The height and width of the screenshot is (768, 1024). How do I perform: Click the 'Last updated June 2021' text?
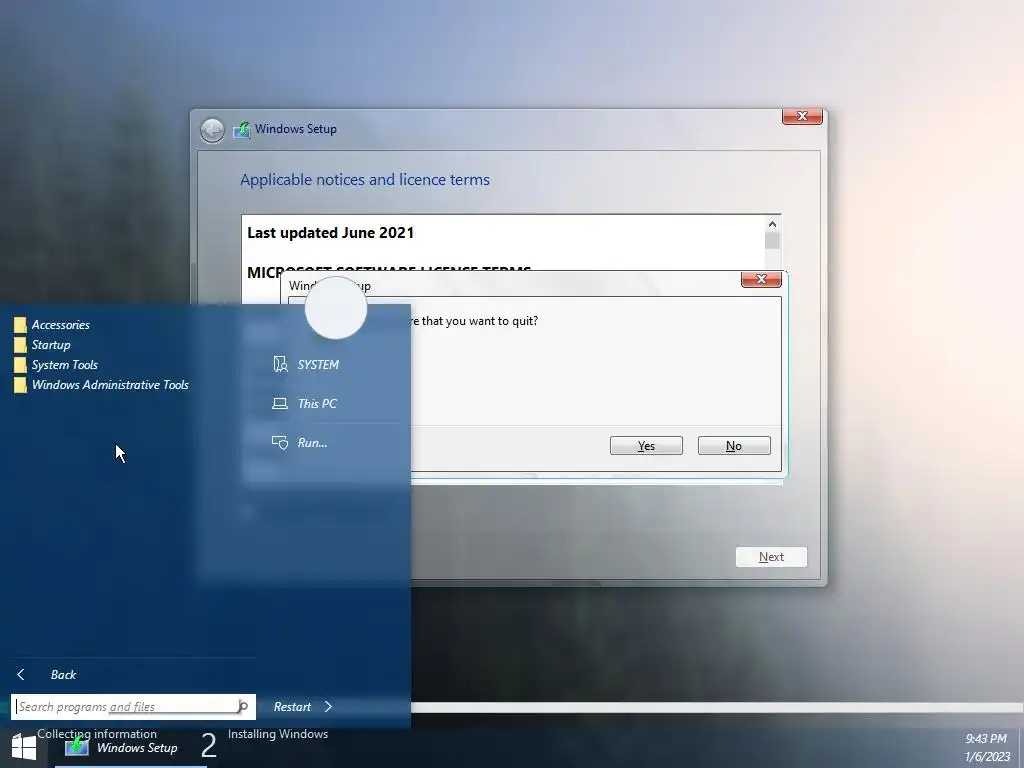pos(330,233)
